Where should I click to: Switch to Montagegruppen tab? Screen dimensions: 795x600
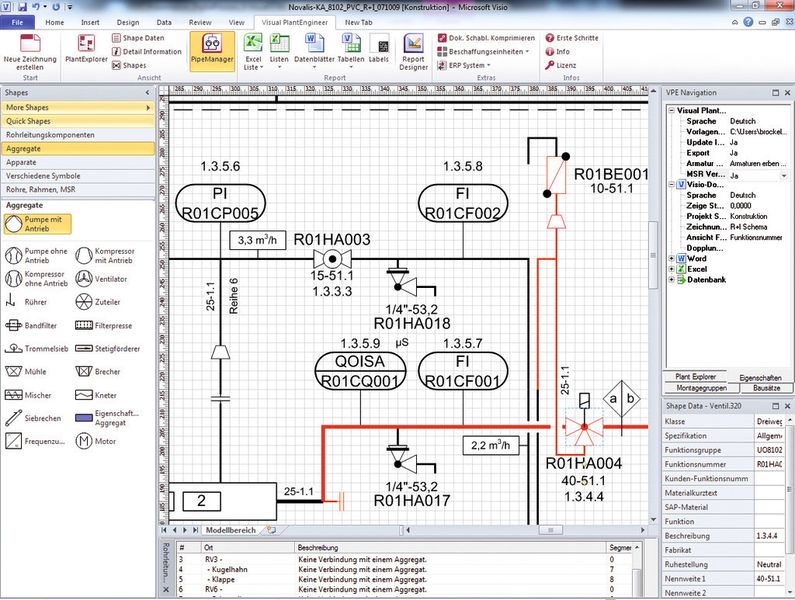click(x=702, y=388)
